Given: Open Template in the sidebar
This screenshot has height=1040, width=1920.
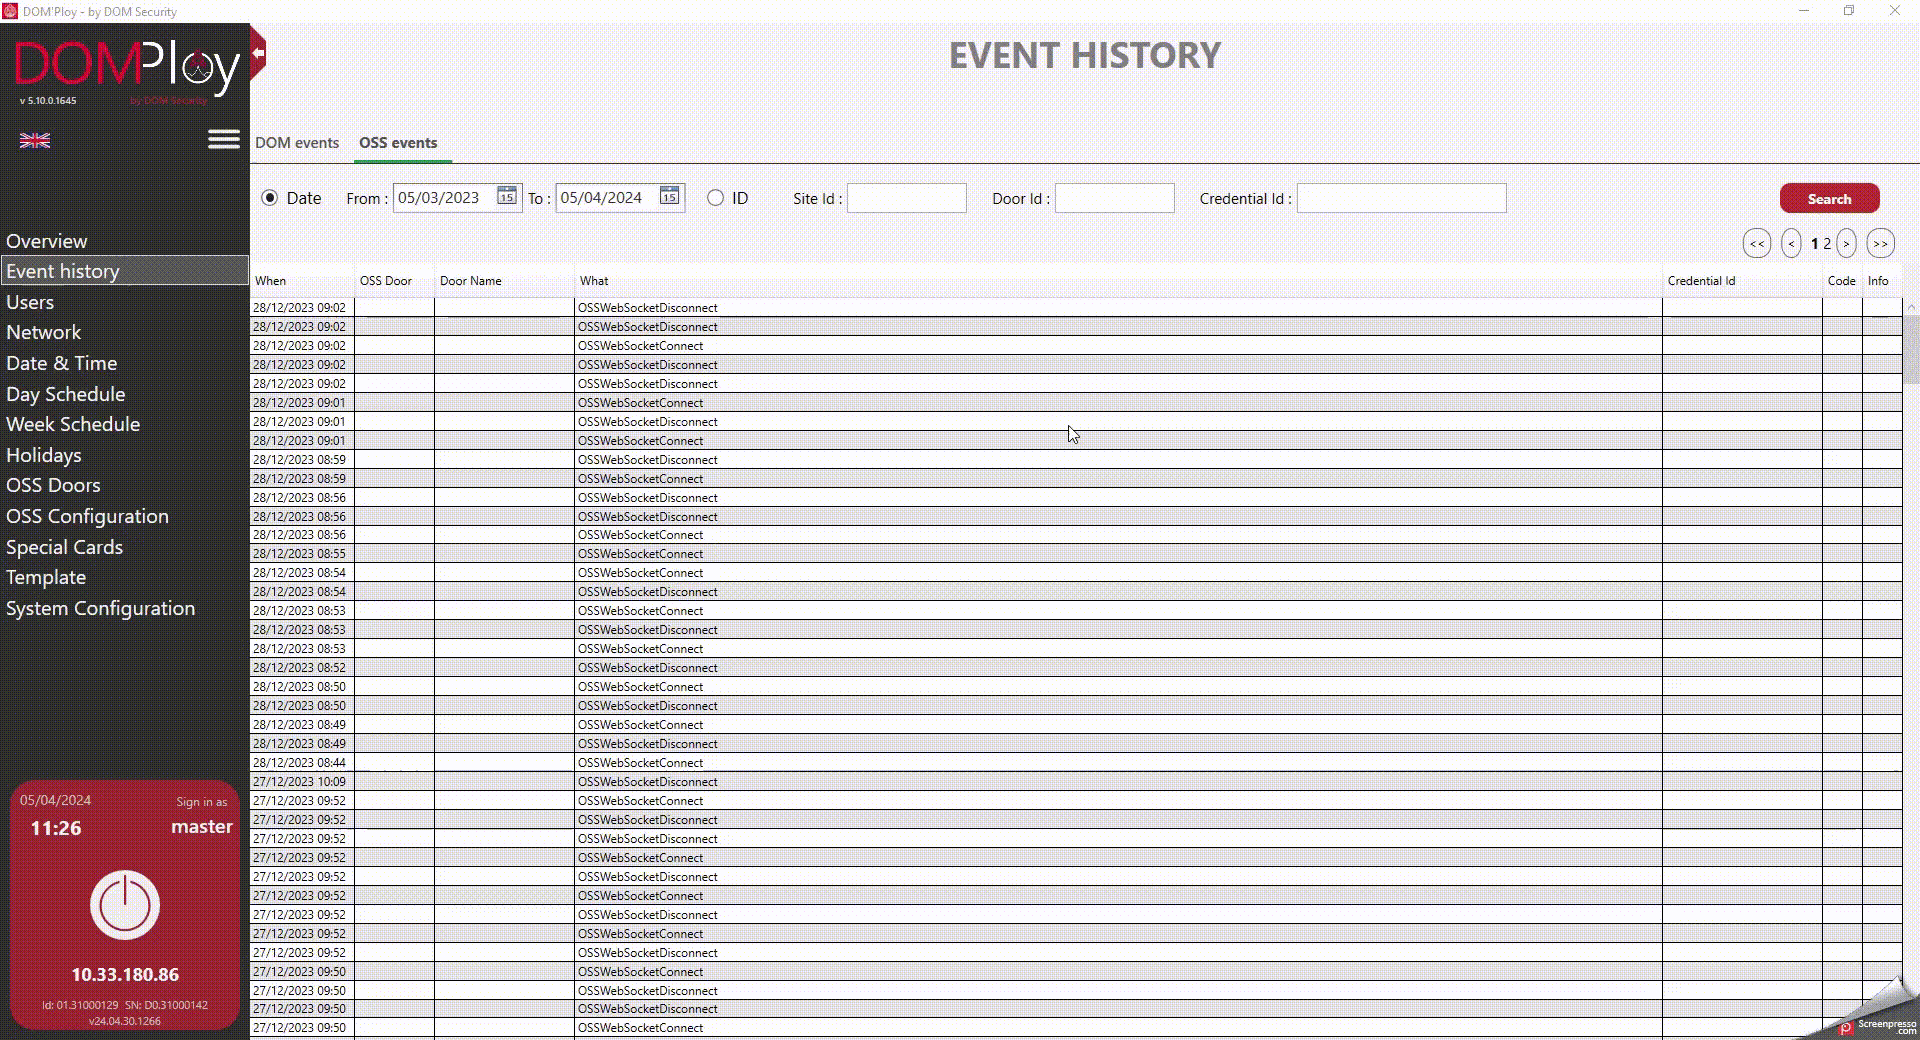Looking at the screenshot, I should pos(46,577).
